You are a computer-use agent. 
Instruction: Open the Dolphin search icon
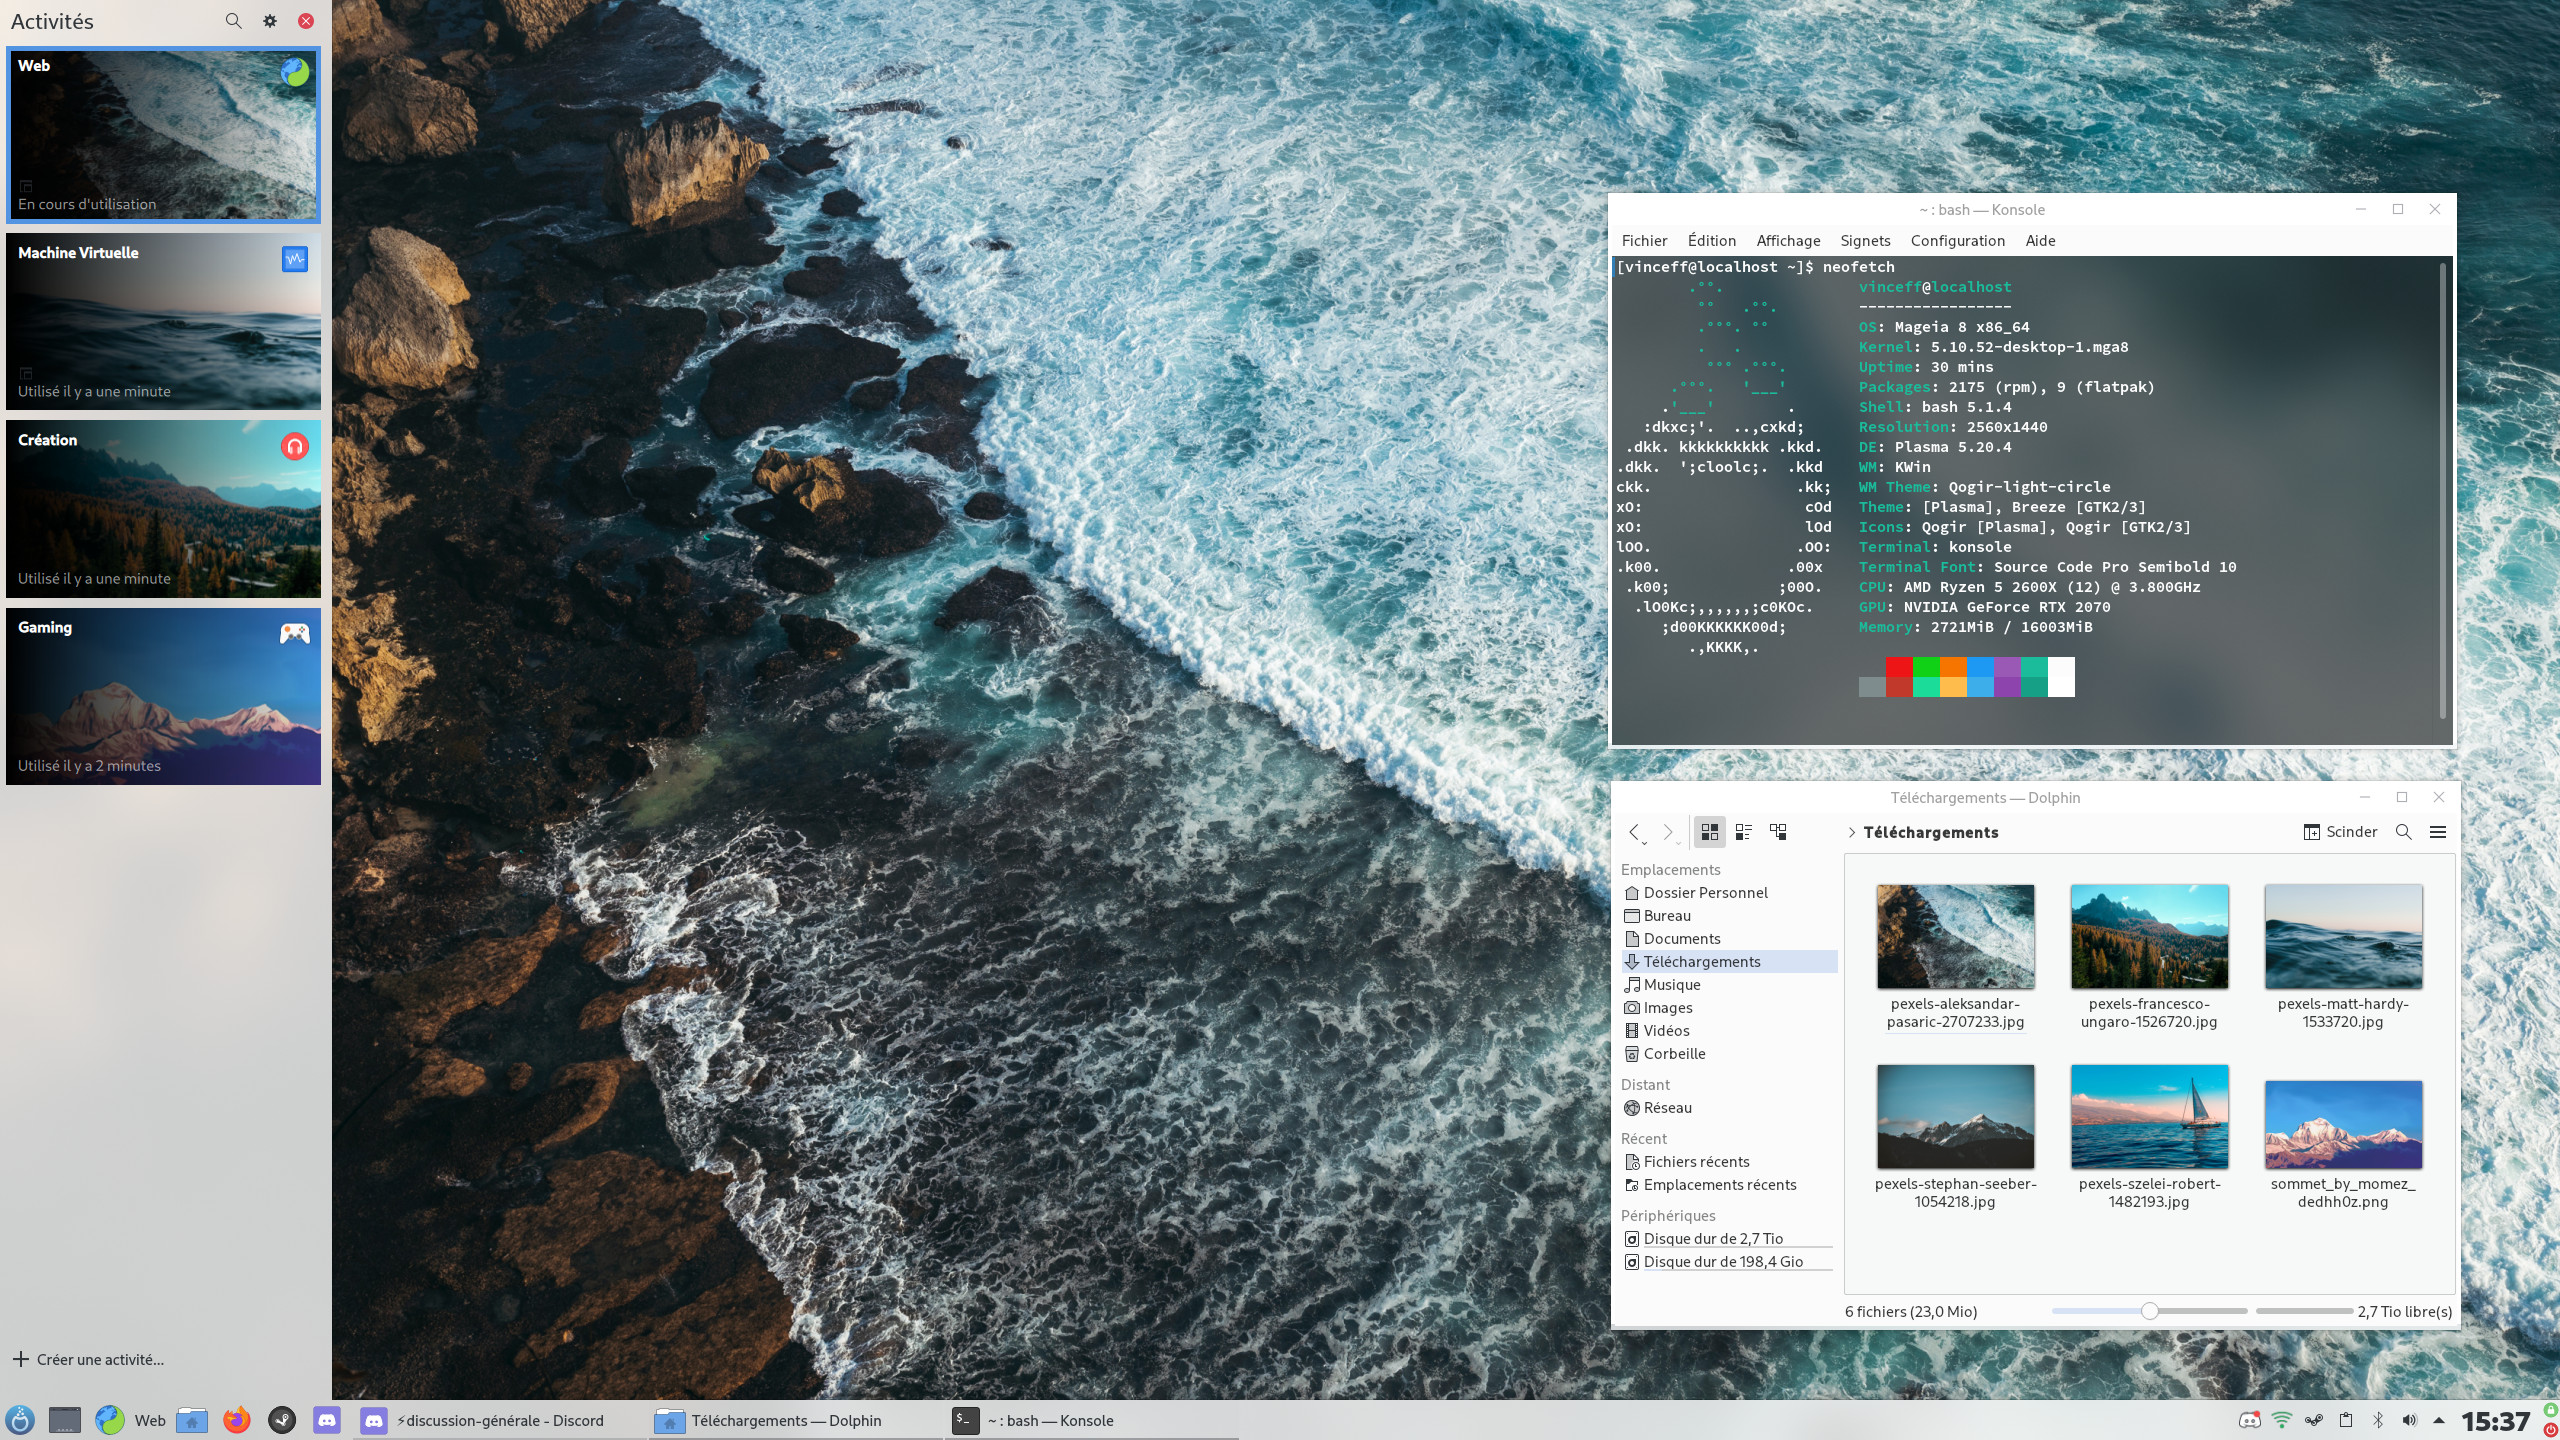click(2404, 832)
